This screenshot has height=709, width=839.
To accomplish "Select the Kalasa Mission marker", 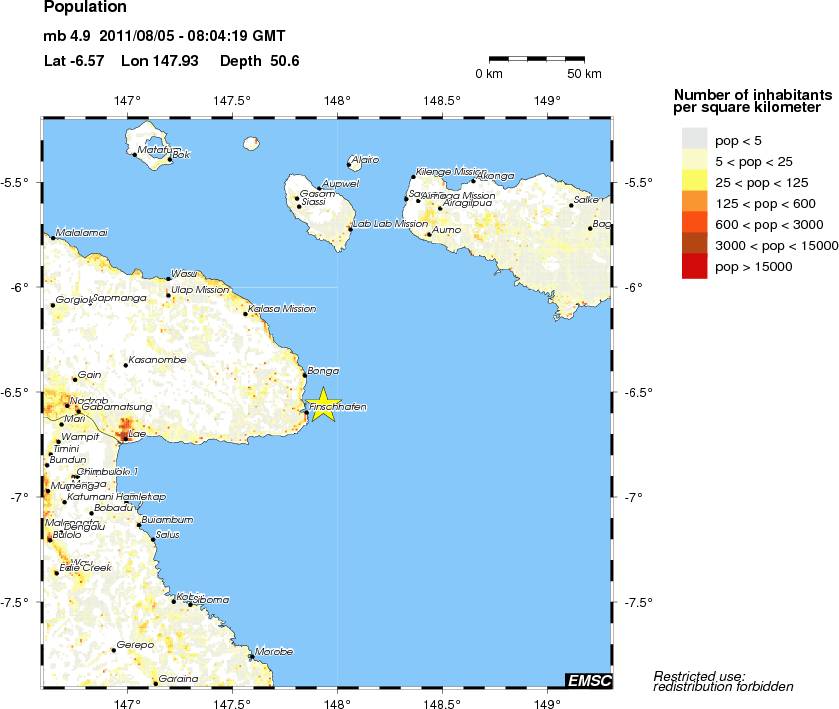I will click(245, 313).
